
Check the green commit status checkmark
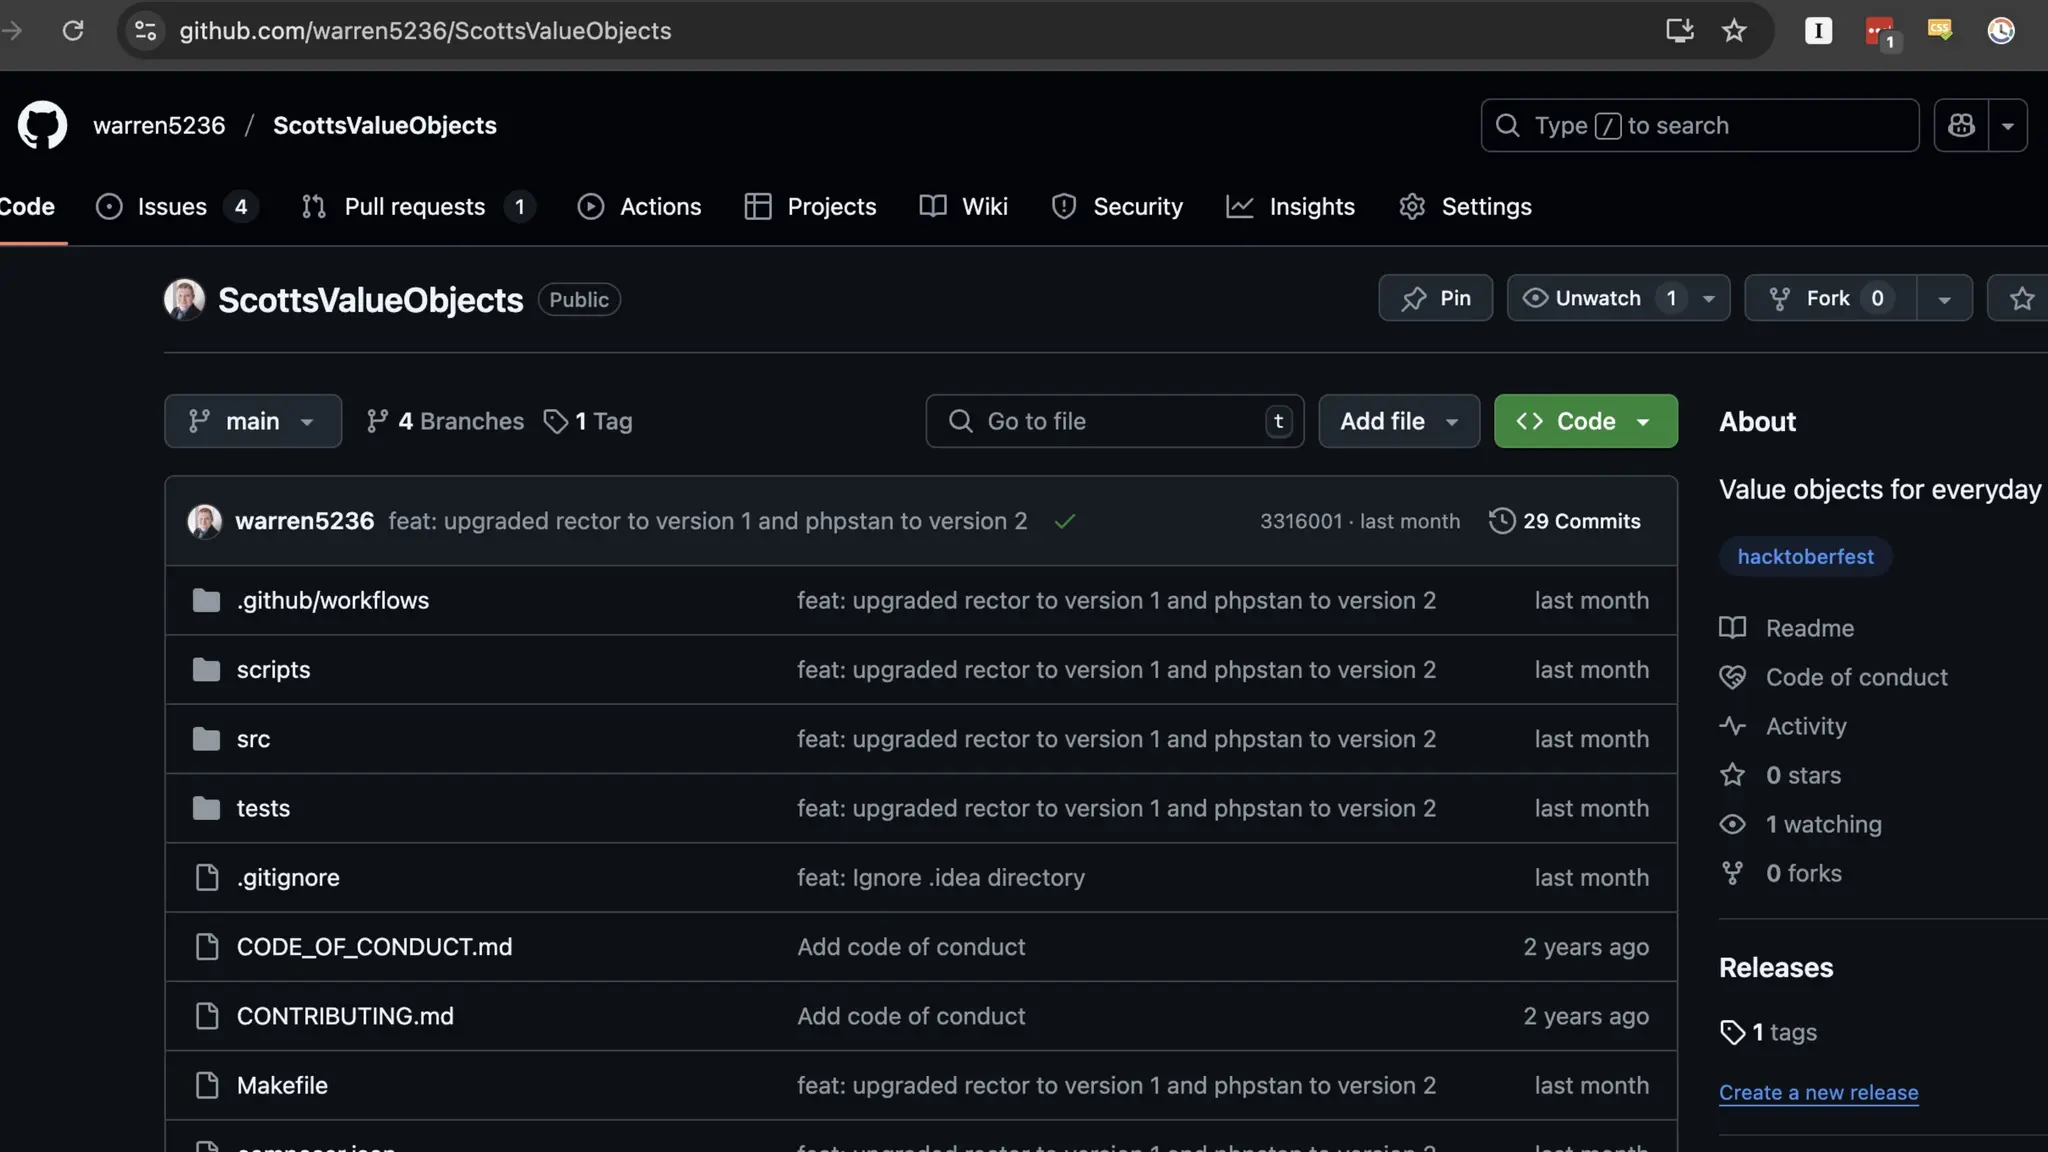[x=1065, y=521]
